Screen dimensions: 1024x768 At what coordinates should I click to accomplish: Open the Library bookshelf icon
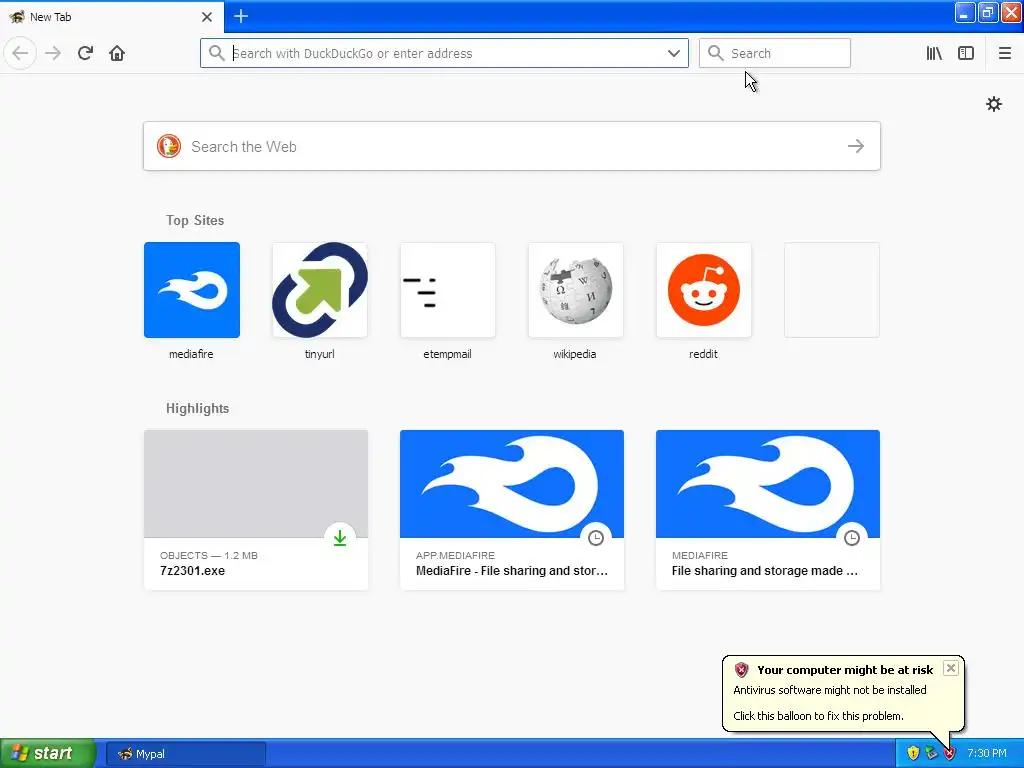point(934,53)
